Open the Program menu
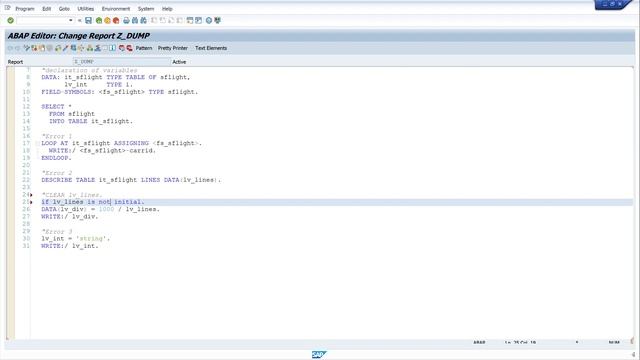Image resolution: width=640 pixels, height=360 pixels. 25,9
